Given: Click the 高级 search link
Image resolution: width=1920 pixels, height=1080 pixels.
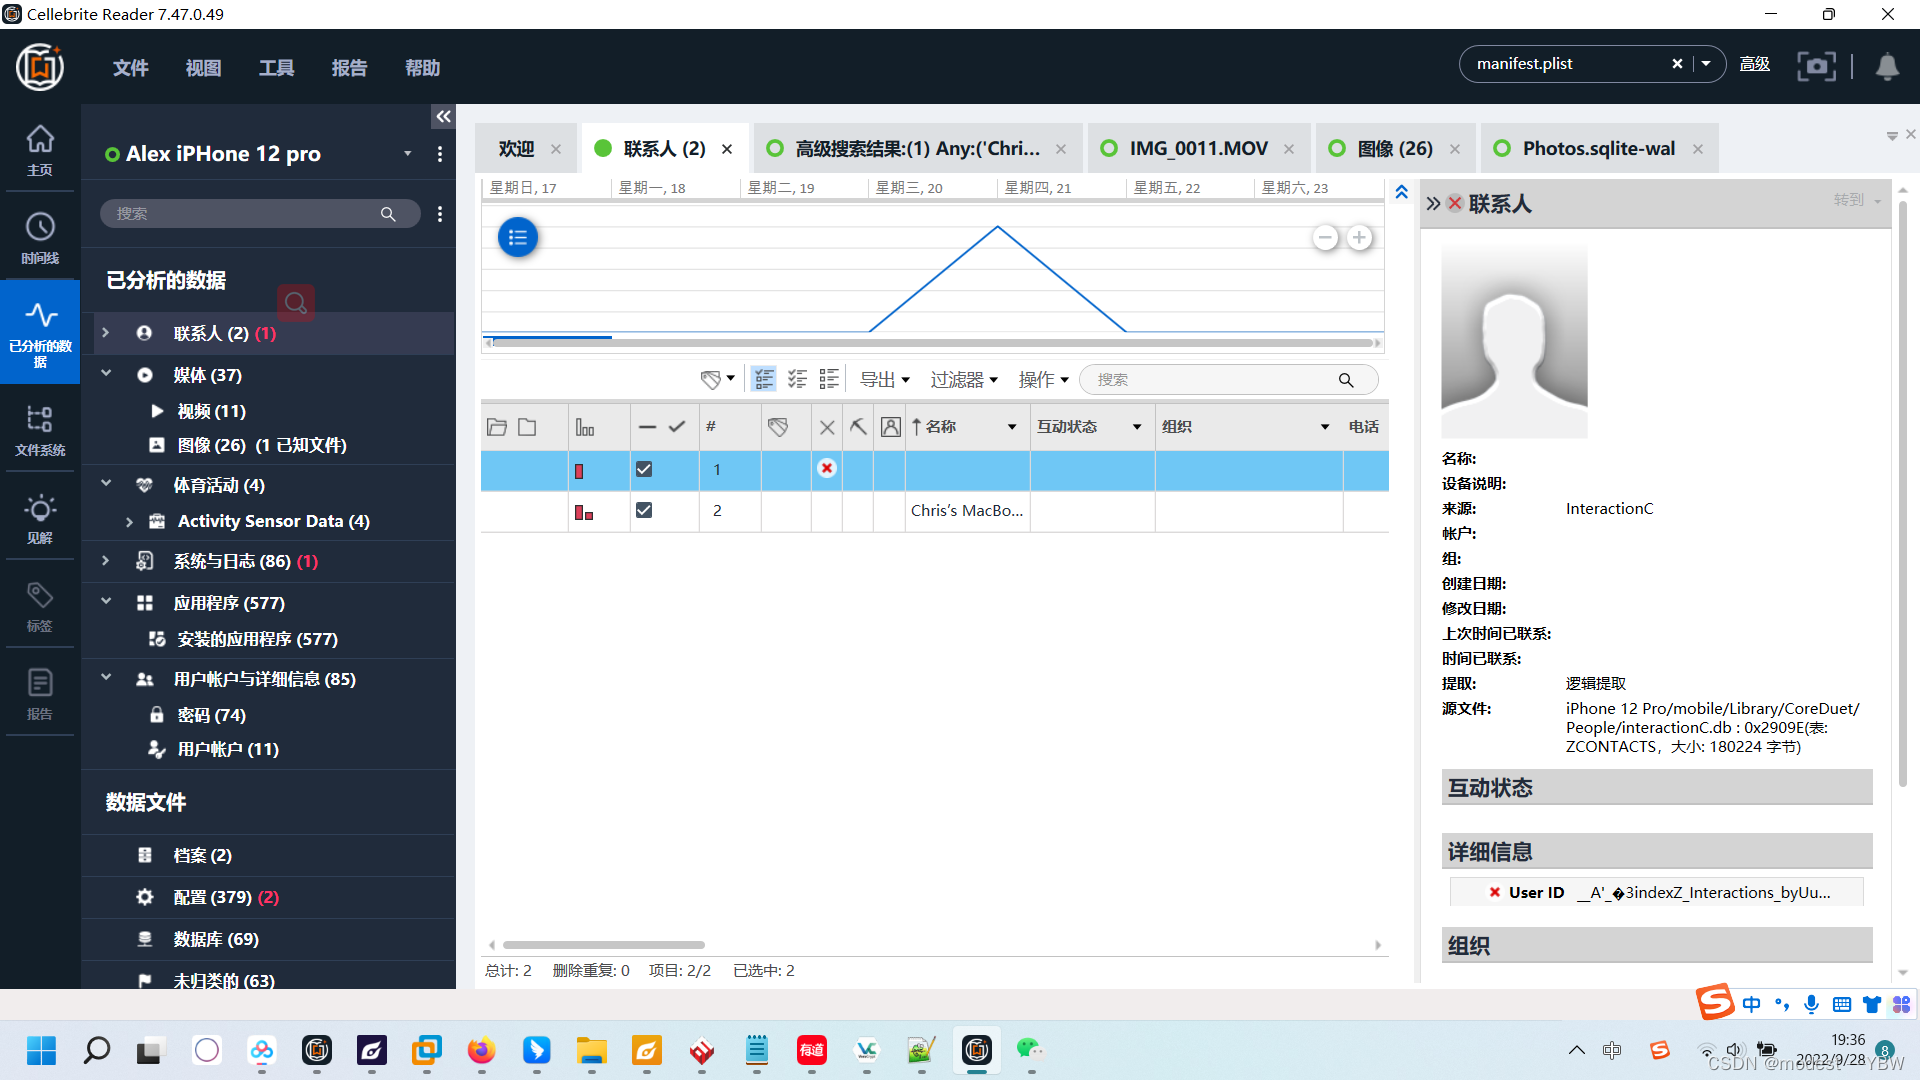Looking at the screenshot, I should pyautogui.click(x=1754, y=64).
